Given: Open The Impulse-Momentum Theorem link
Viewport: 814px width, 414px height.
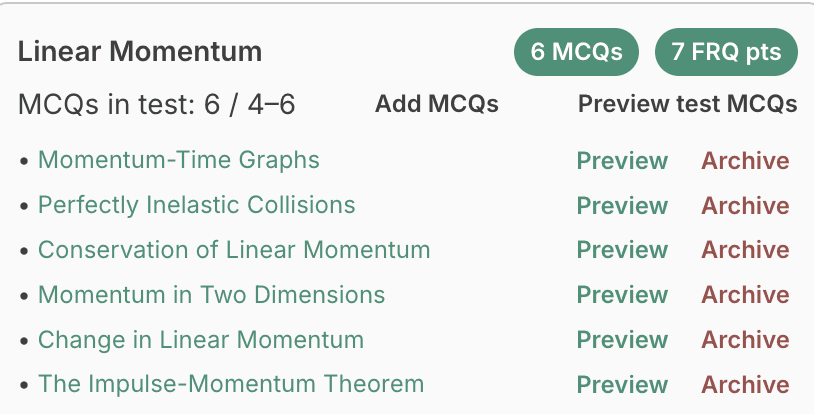Looking at the screenshot, I should (x=231, y=384).
